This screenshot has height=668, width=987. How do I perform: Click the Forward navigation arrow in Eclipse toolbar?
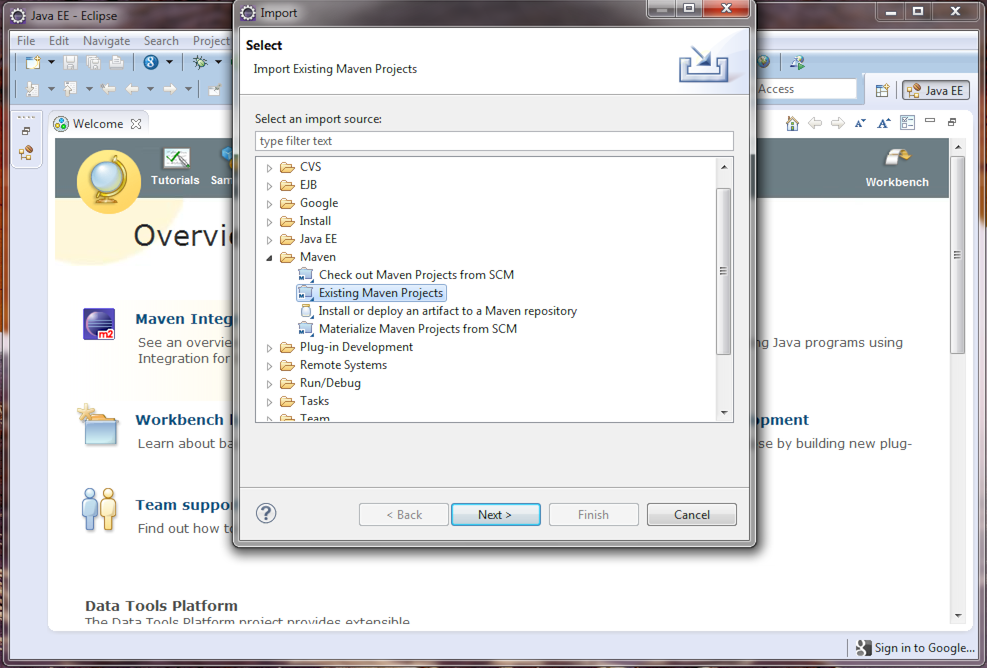coord(169,89)
